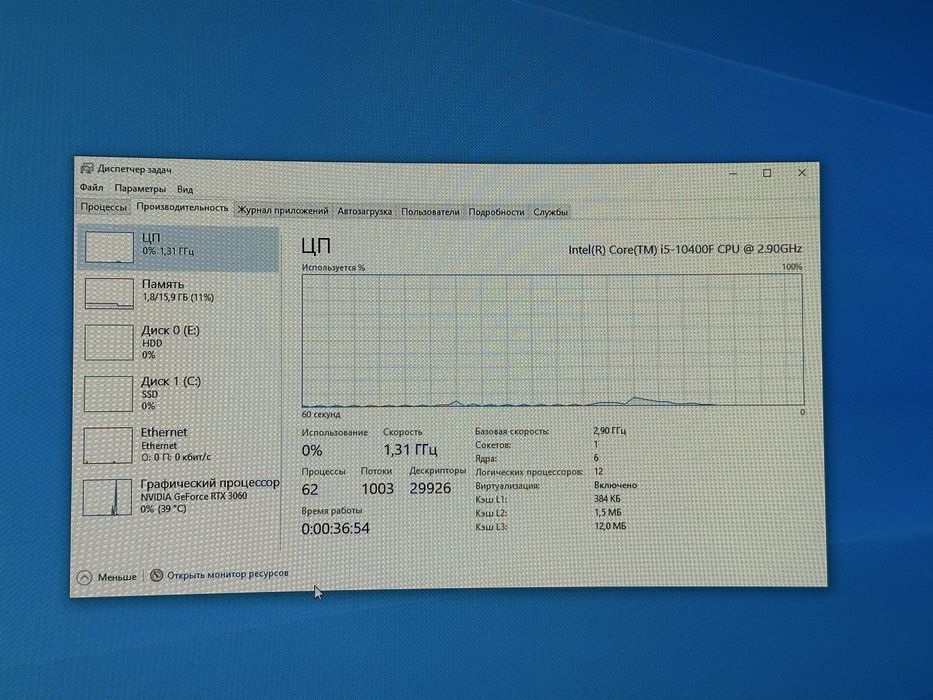Click the Диск 1 (C:) label
The image size is (933, 700).
coord(171,381)
